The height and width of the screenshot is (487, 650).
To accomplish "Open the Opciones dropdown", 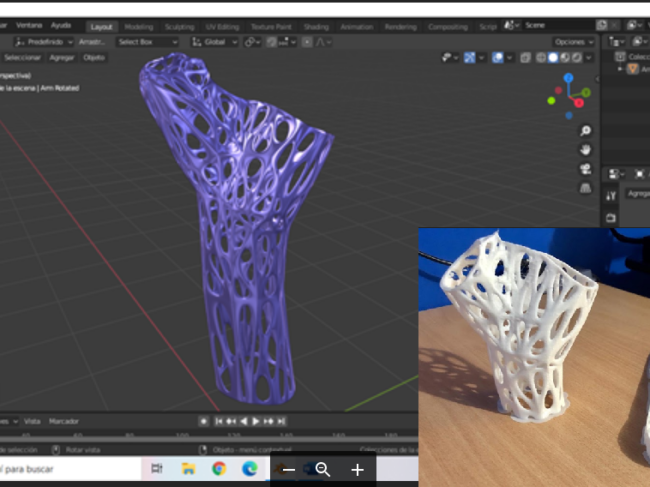I will click(x=574, y=42).
